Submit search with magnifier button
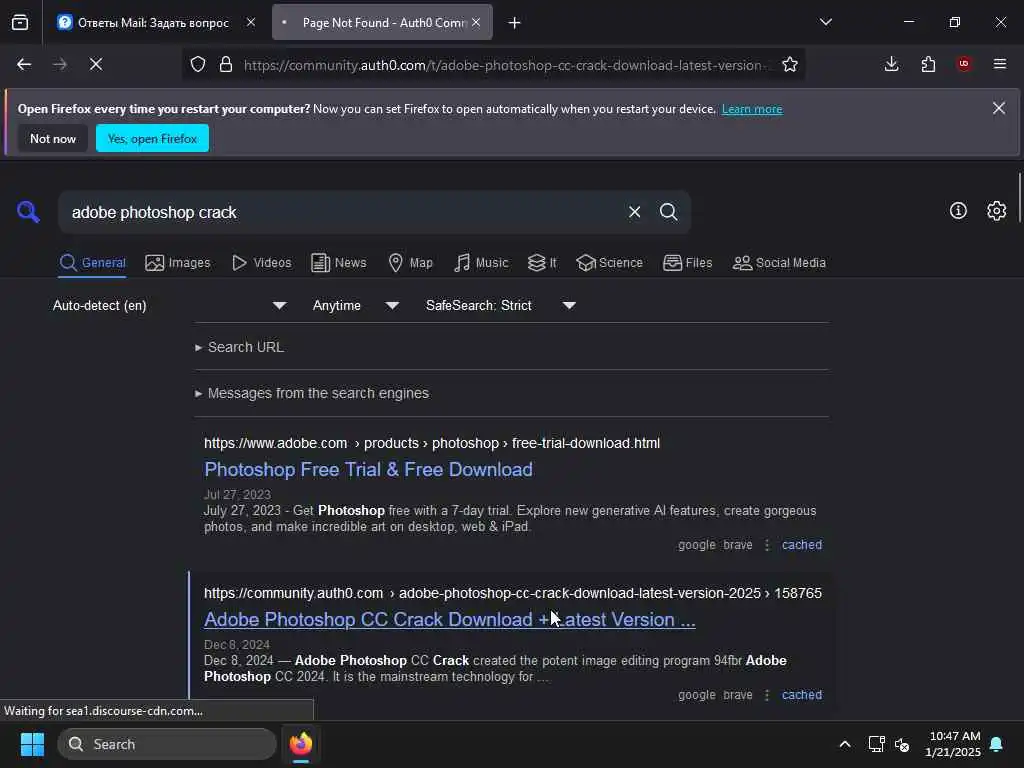This screenshot has width=1024, height=768. click(x=669, y=212)
